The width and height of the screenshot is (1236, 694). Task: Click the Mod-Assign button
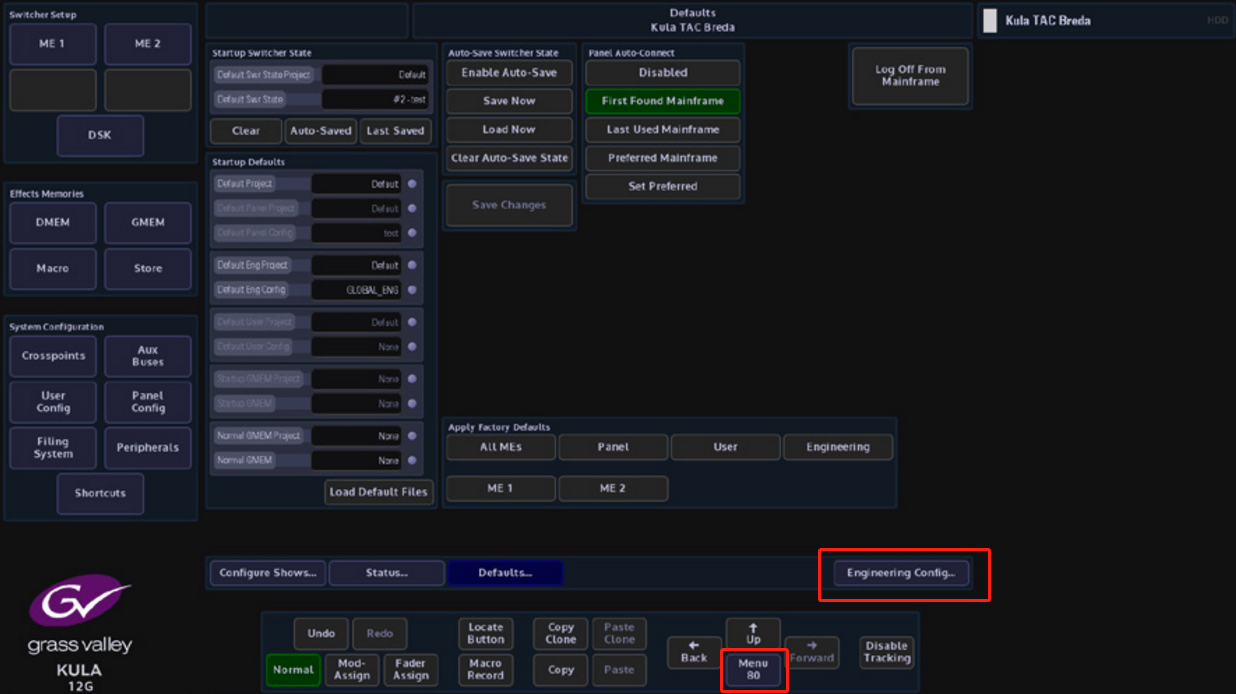tap(352, 670)
